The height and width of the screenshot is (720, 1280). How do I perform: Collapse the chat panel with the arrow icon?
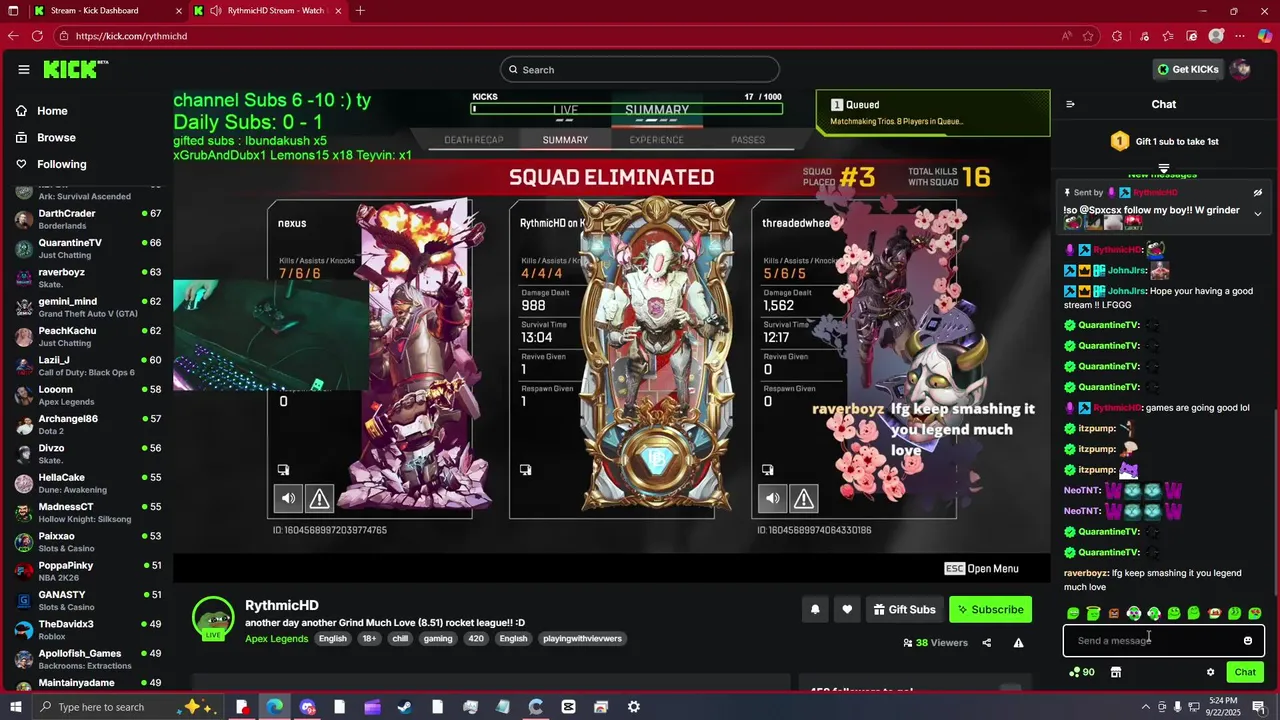tap(1070, 104)
